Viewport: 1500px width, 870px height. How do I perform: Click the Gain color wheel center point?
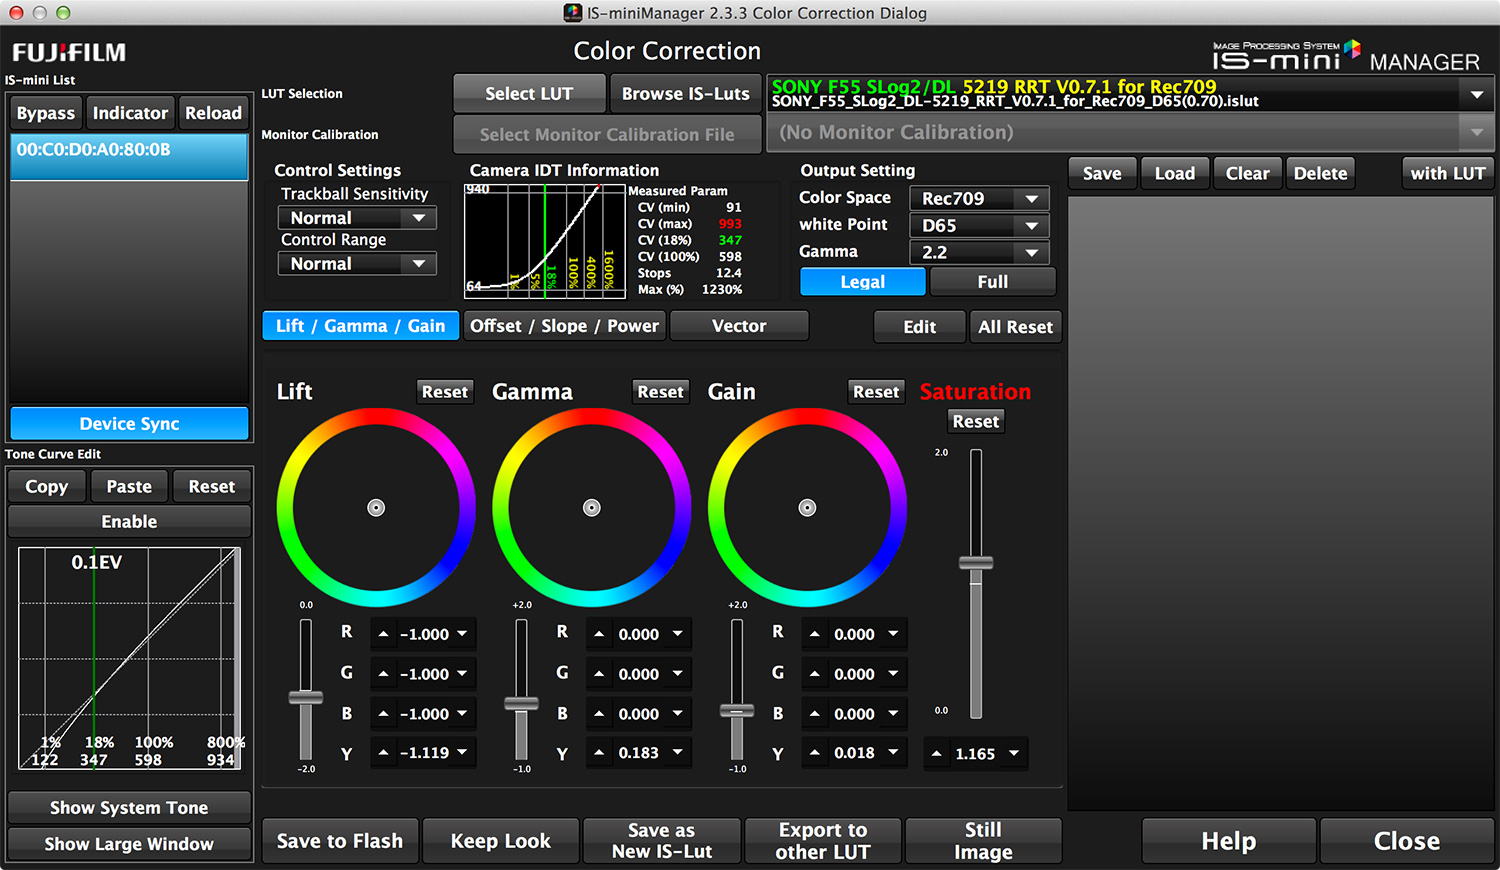click(807, 508)
